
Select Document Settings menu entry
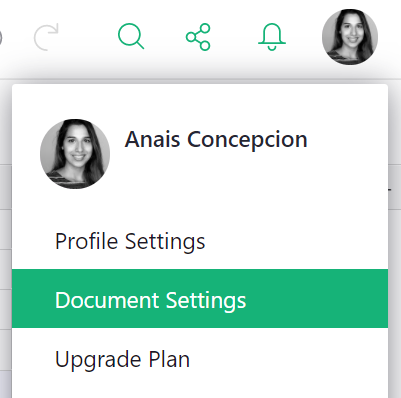(200, 299)
